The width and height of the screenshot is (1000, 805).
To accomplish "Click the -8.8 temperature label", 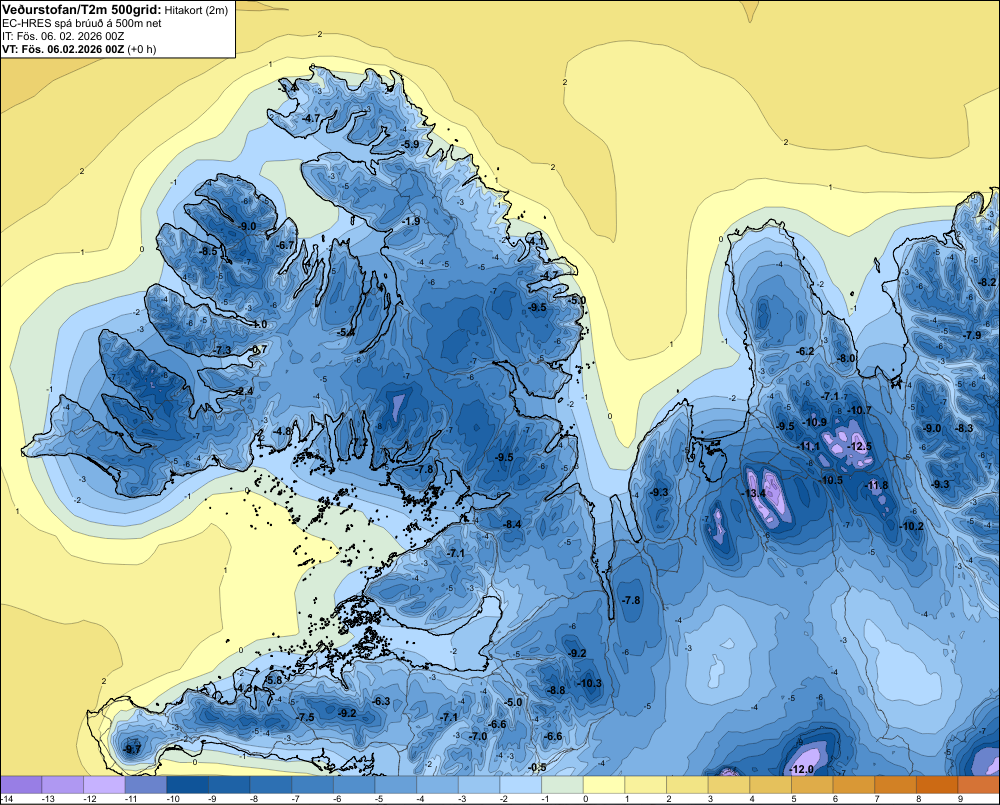I will (556, 690).
